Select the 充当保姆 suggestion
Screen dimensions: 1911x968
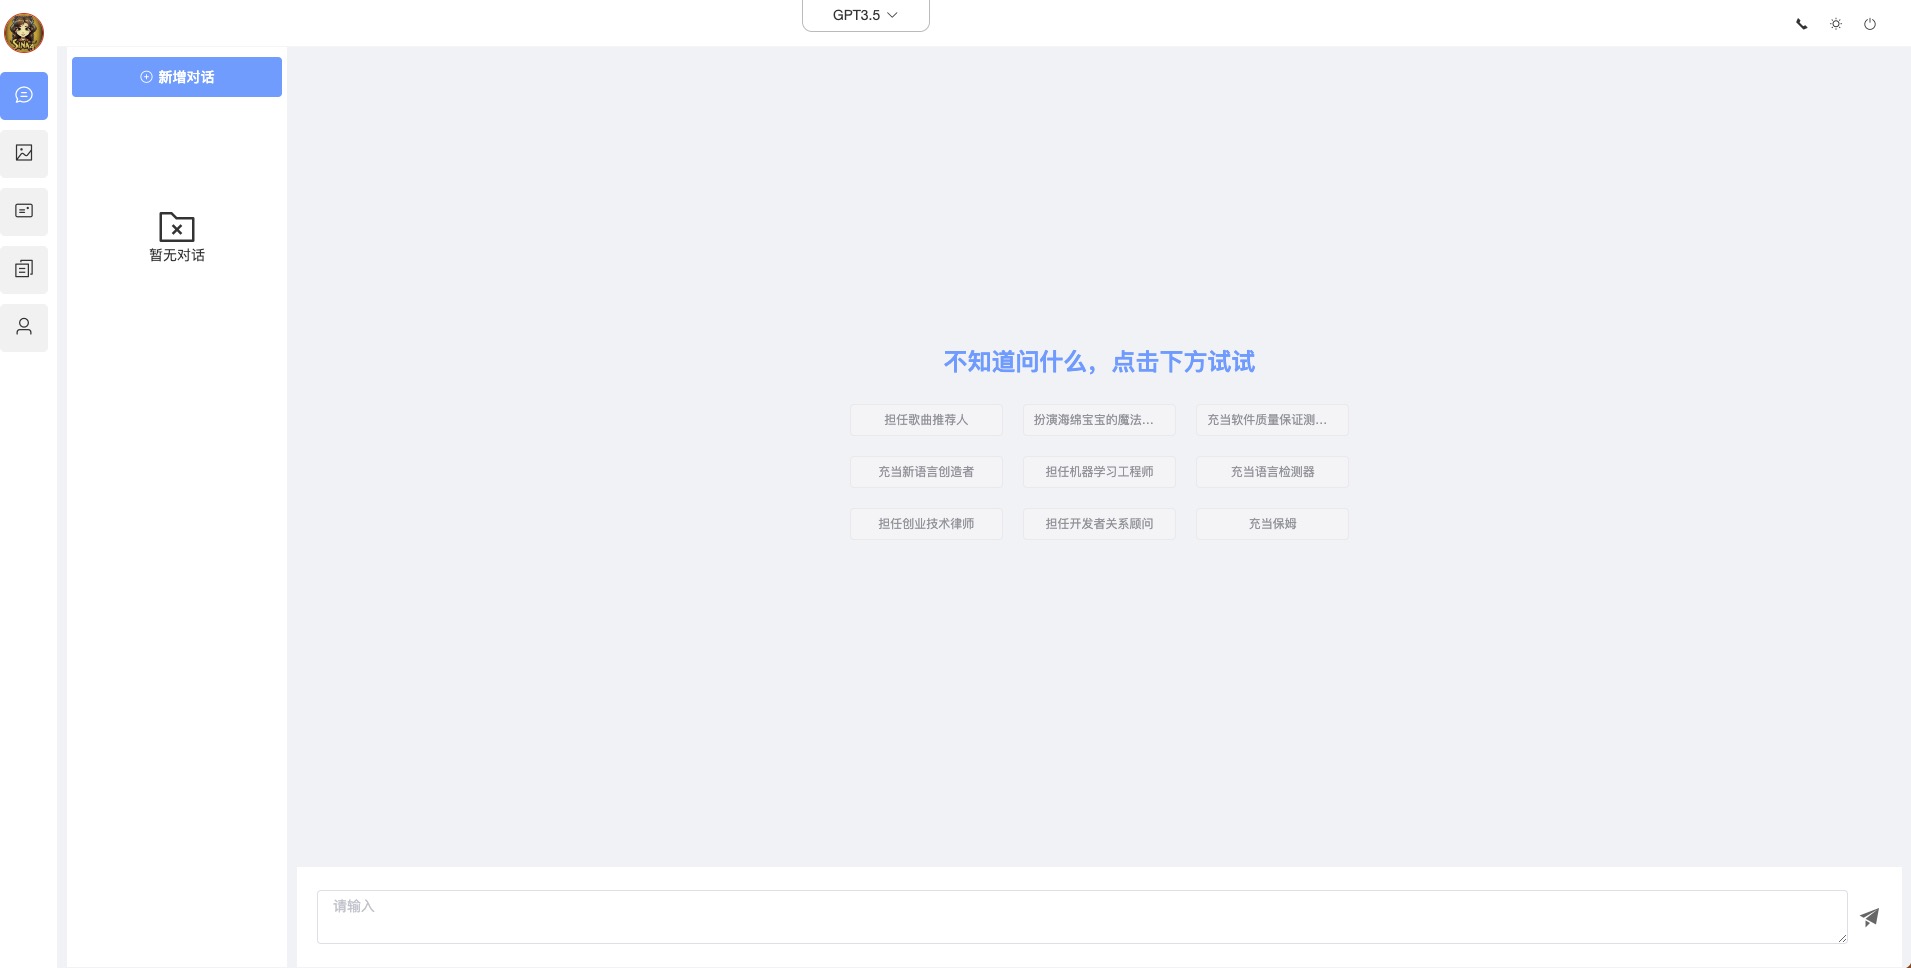(1272, 523)
